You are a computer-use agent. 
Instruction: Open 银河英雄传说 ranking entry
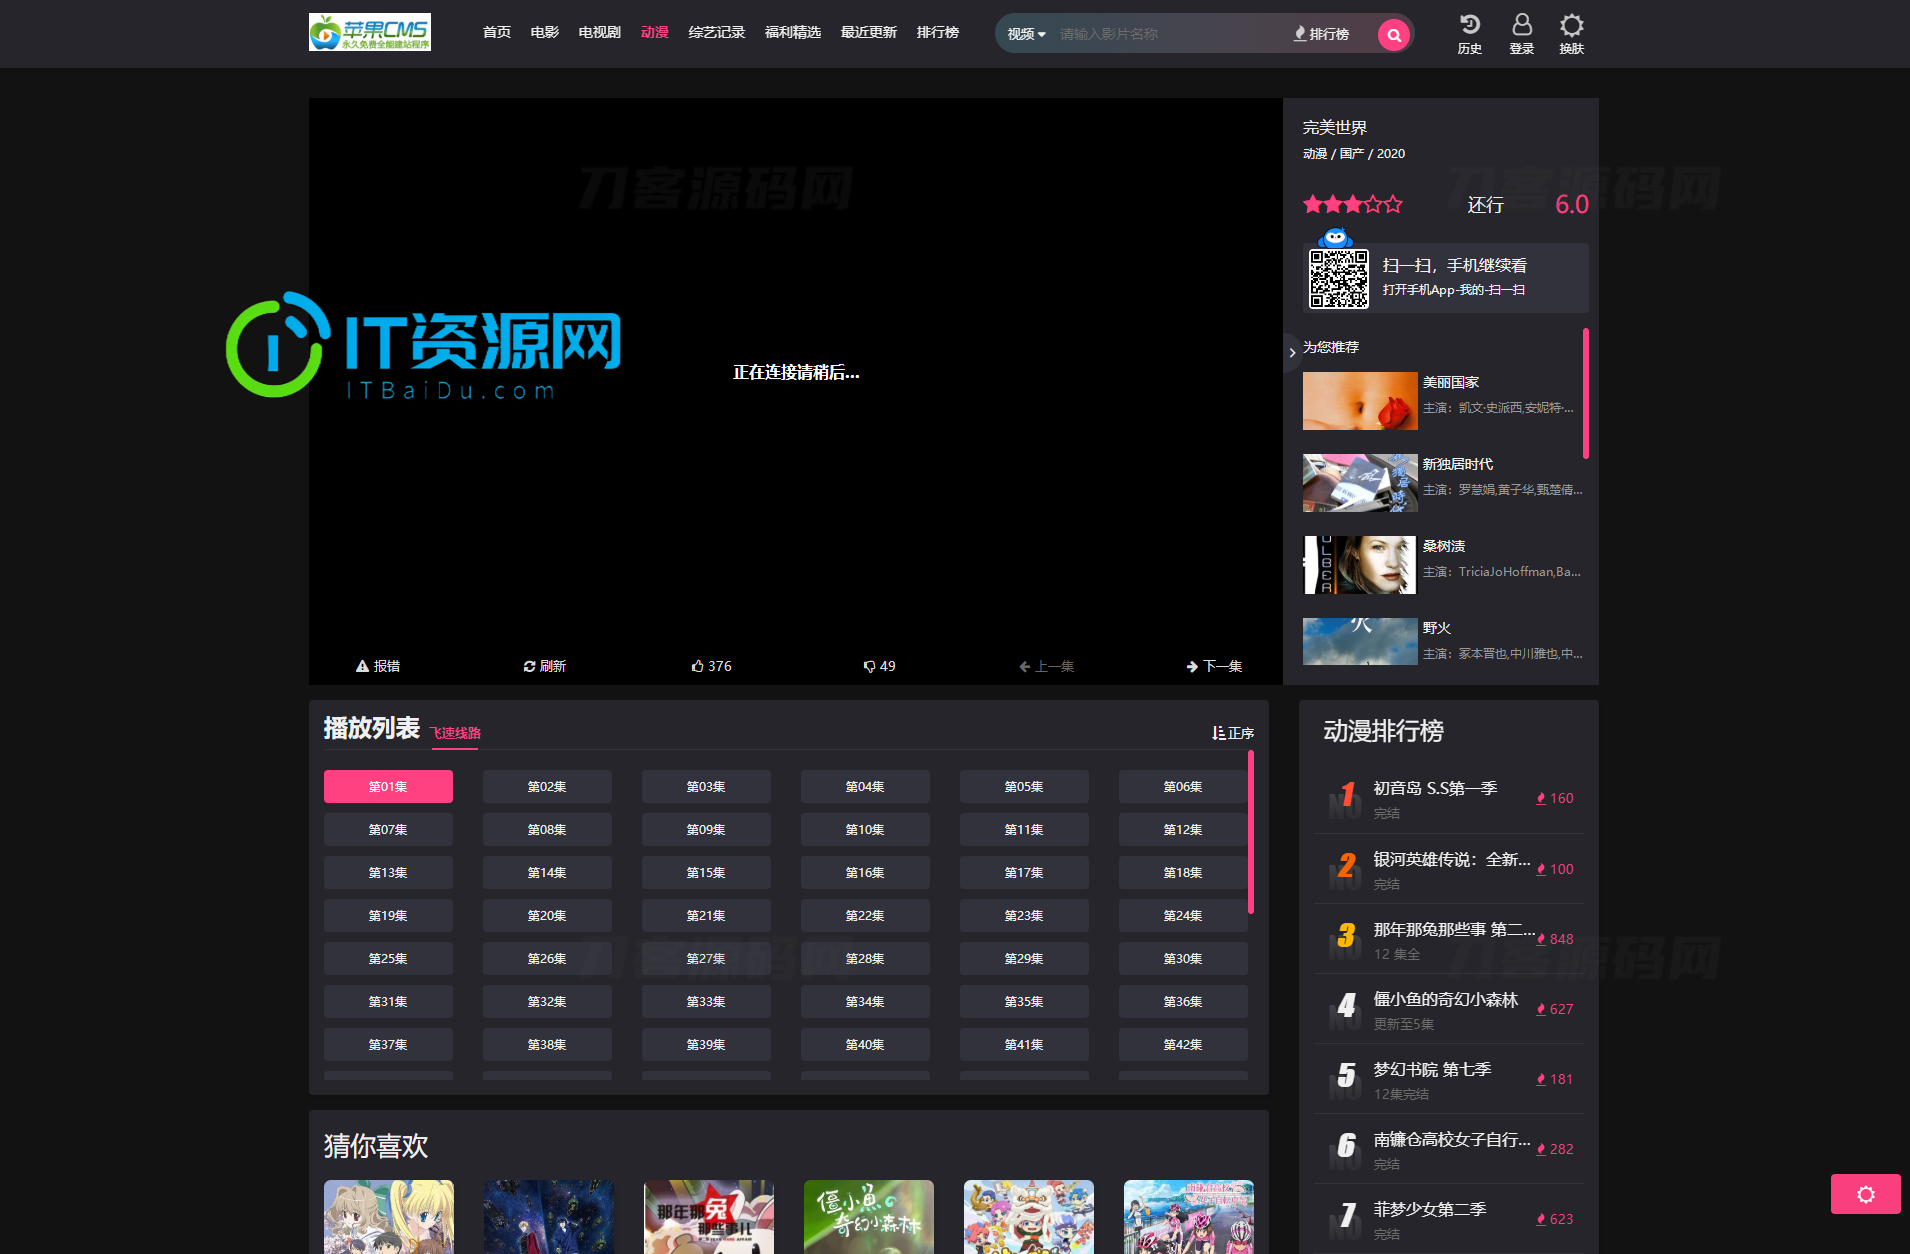click(1449, 869)
